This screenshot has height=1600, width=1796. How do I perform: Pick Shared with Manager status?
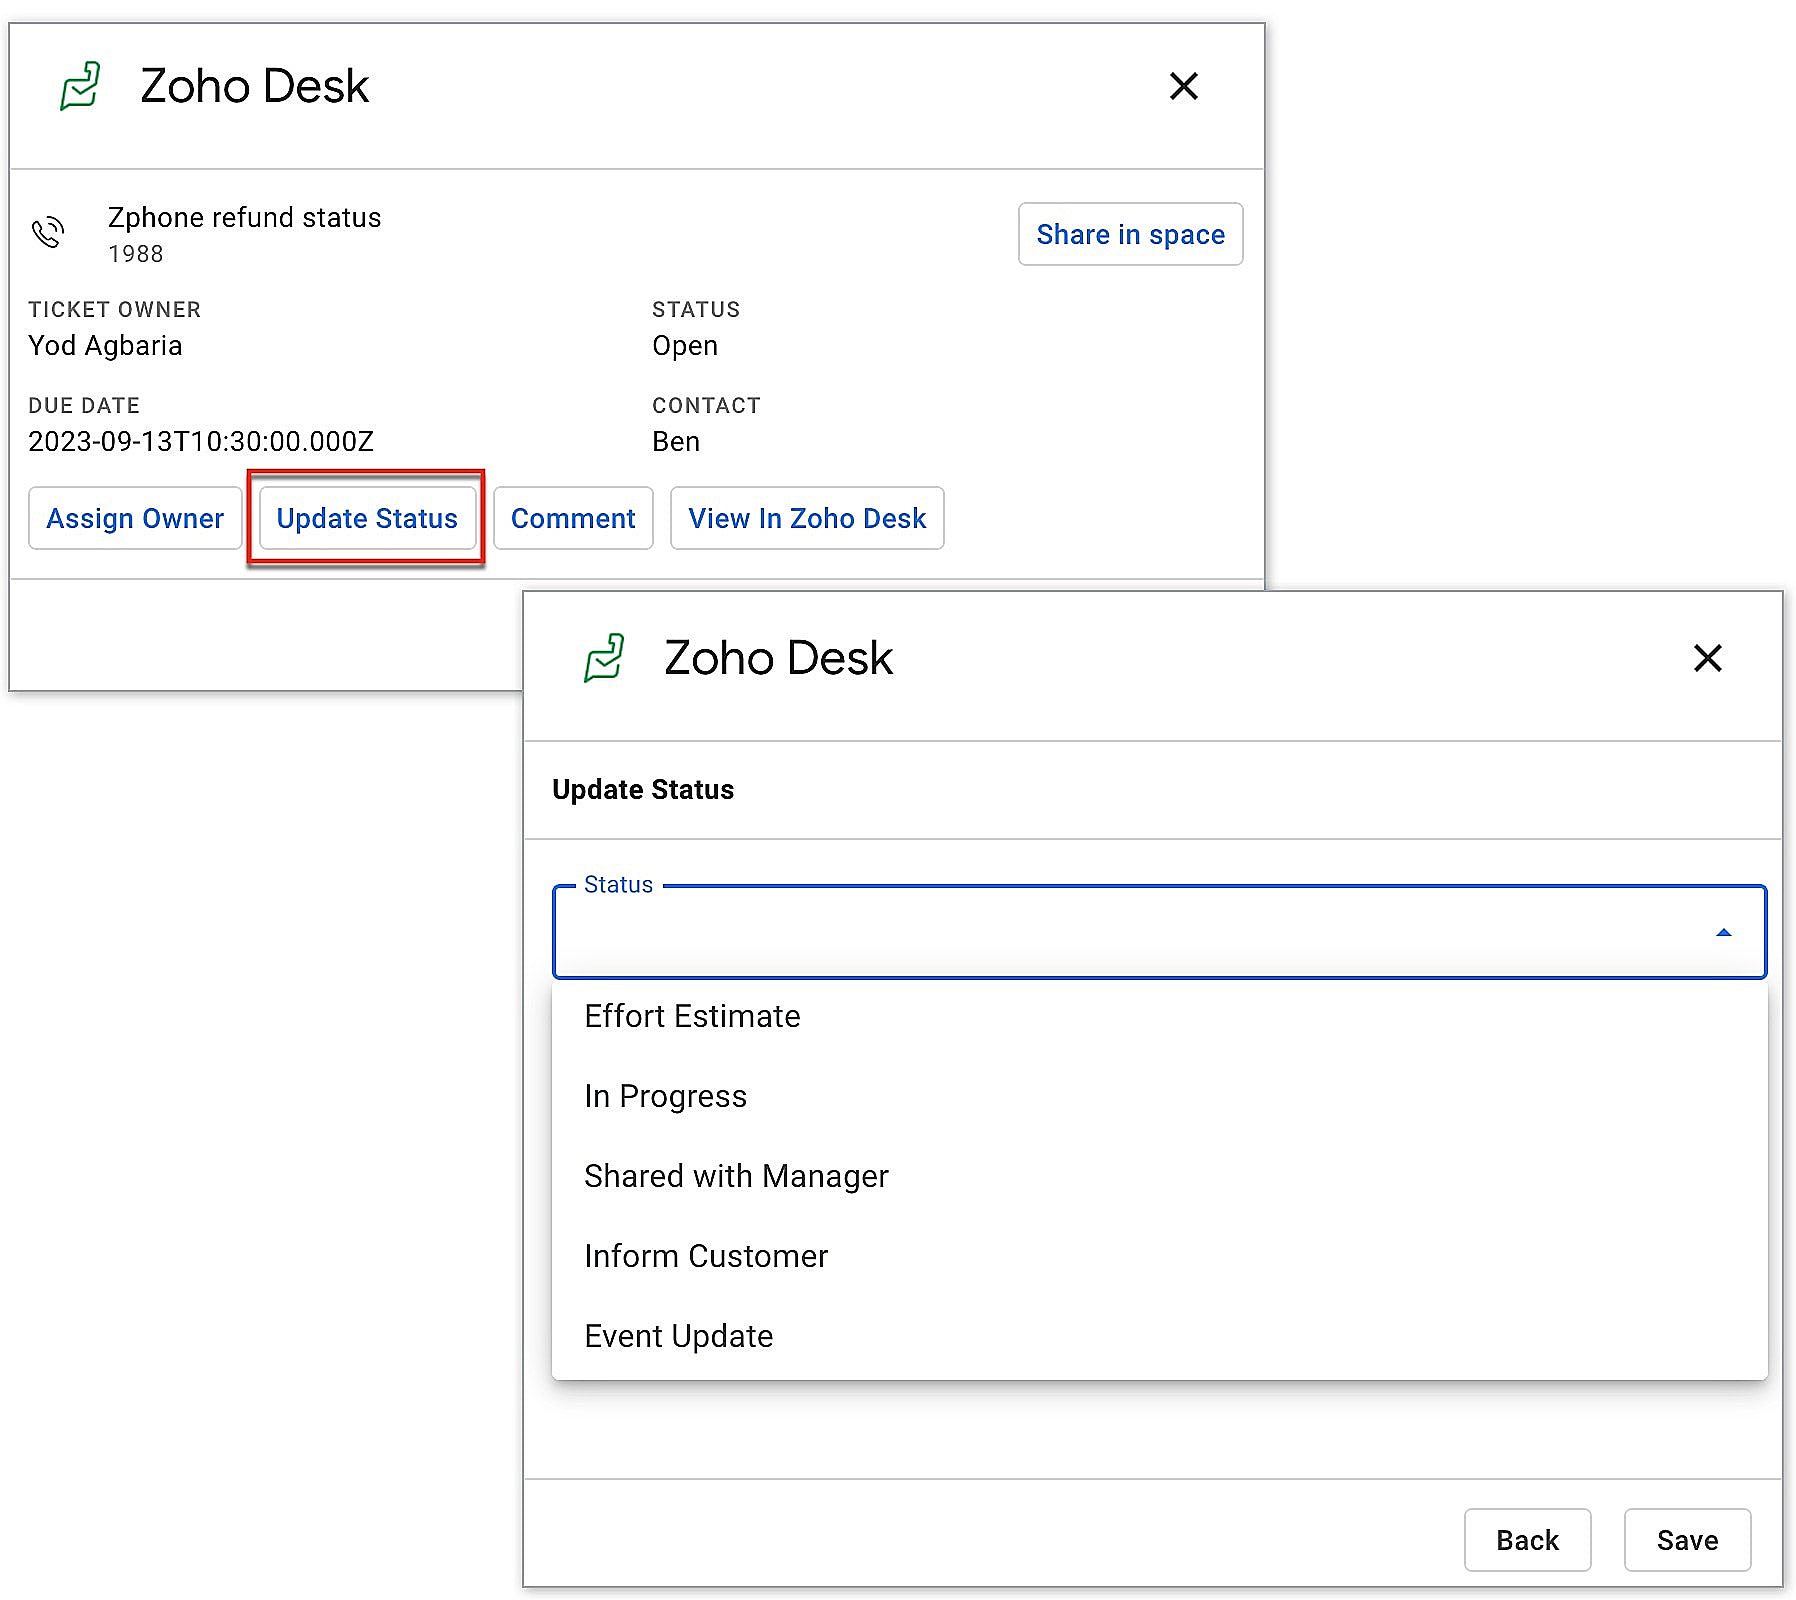(1160, 1176)
